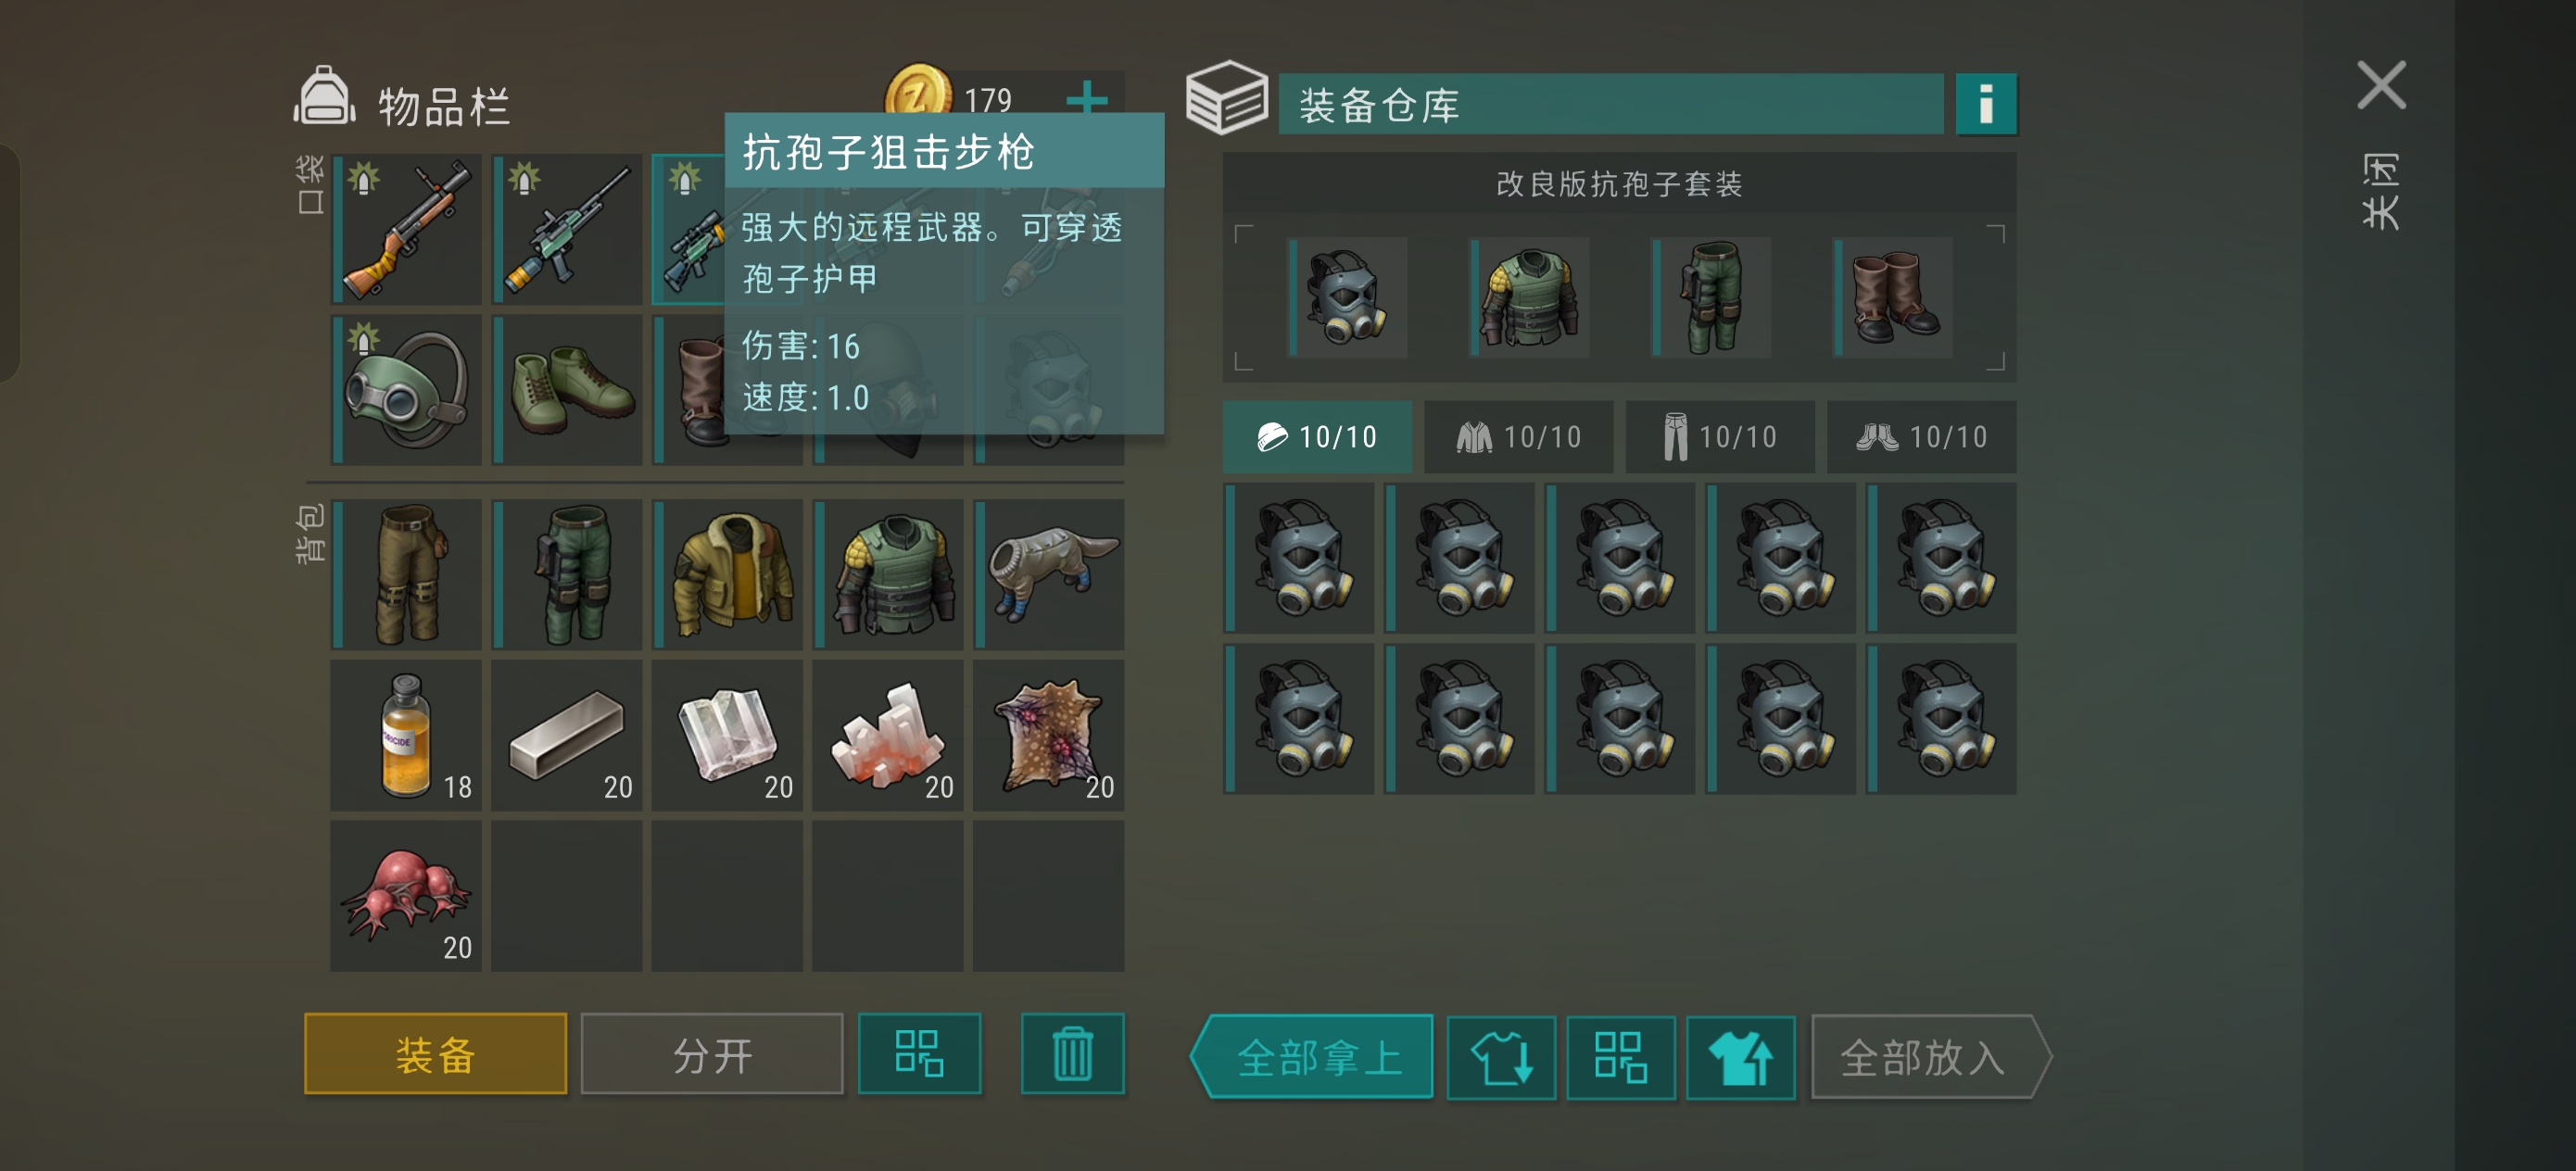
Task: Click the trash can delete icon
Action: click(x=1072, y=1054)
